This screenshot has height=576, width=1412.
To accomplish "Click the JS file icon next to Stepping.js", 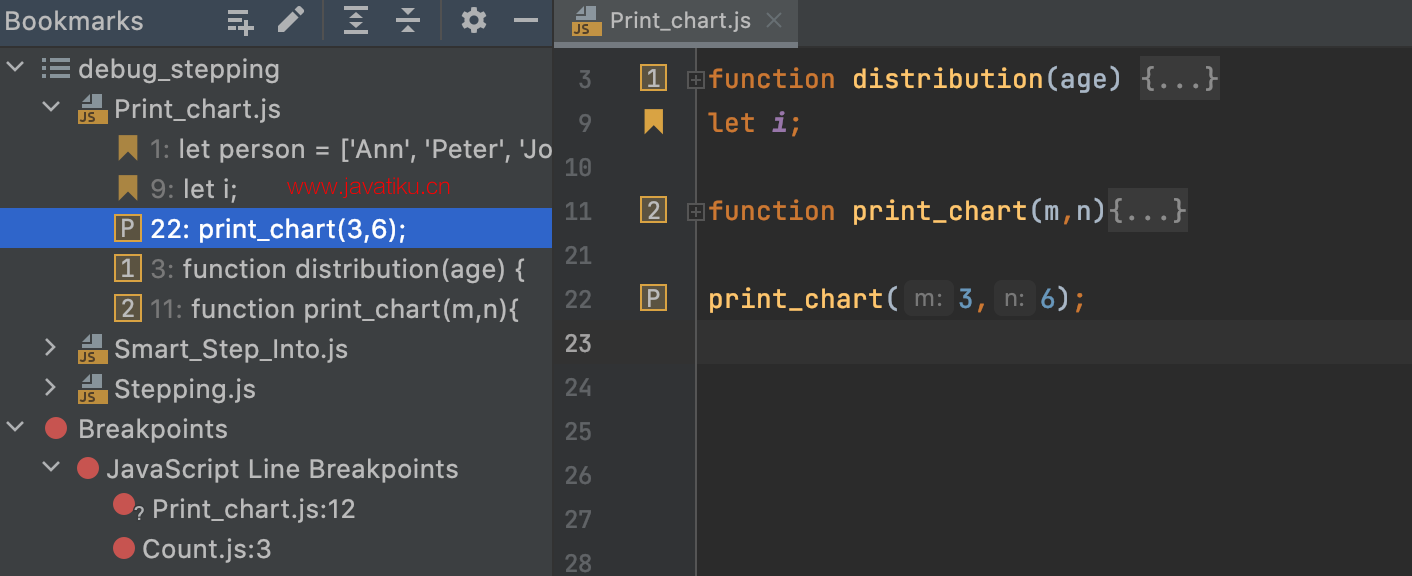I will [92, 389].
